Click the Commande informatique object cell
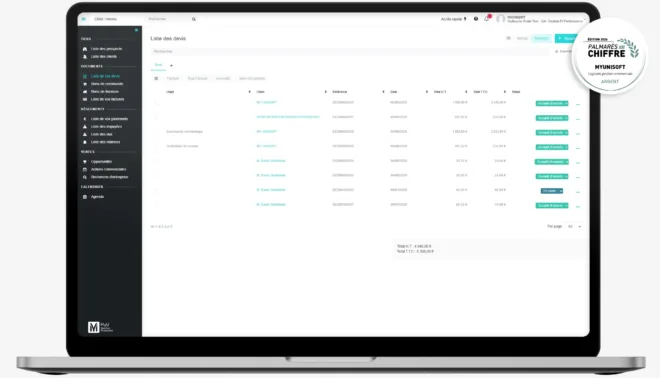This screenshot has height=378, width=660. [x=184, y=132]
